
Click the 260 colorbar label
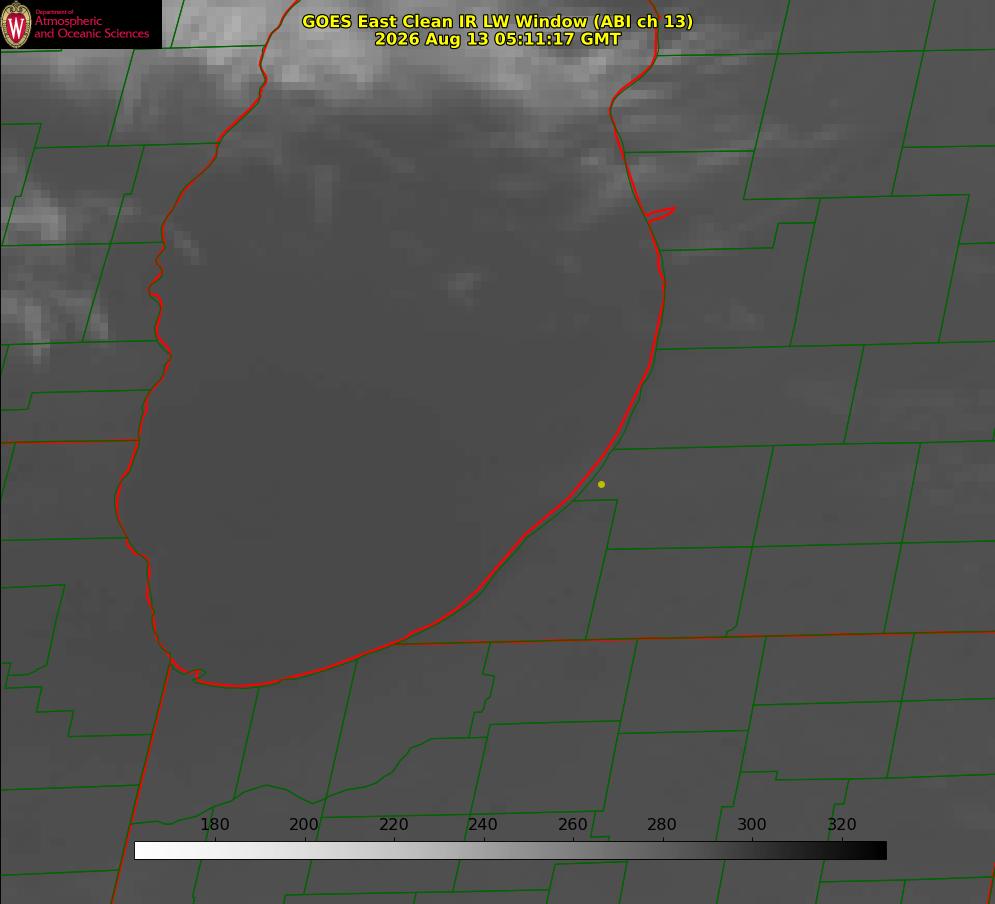[x=572, y=824]
